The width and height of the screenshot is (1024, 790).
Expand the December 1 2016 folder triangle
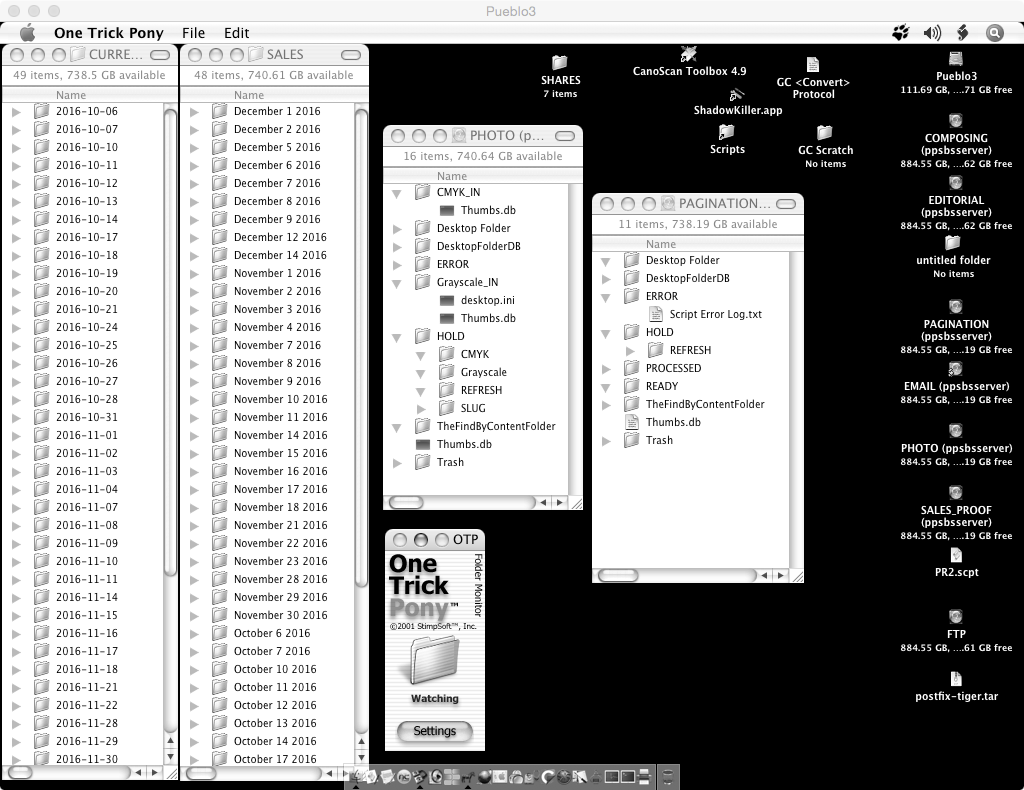(x=194, y=112)
